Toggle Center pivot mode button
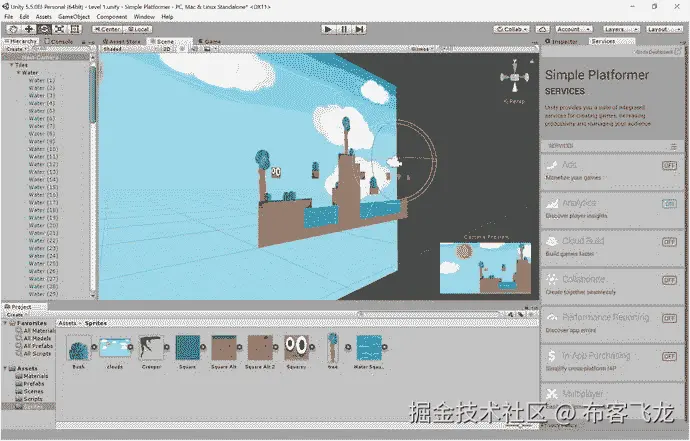 tap(107, 29)
